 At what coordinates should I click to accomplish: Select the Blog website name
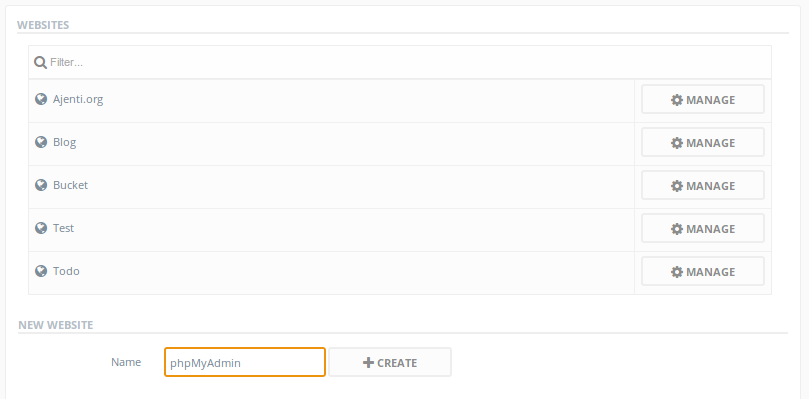pos(64,142)
